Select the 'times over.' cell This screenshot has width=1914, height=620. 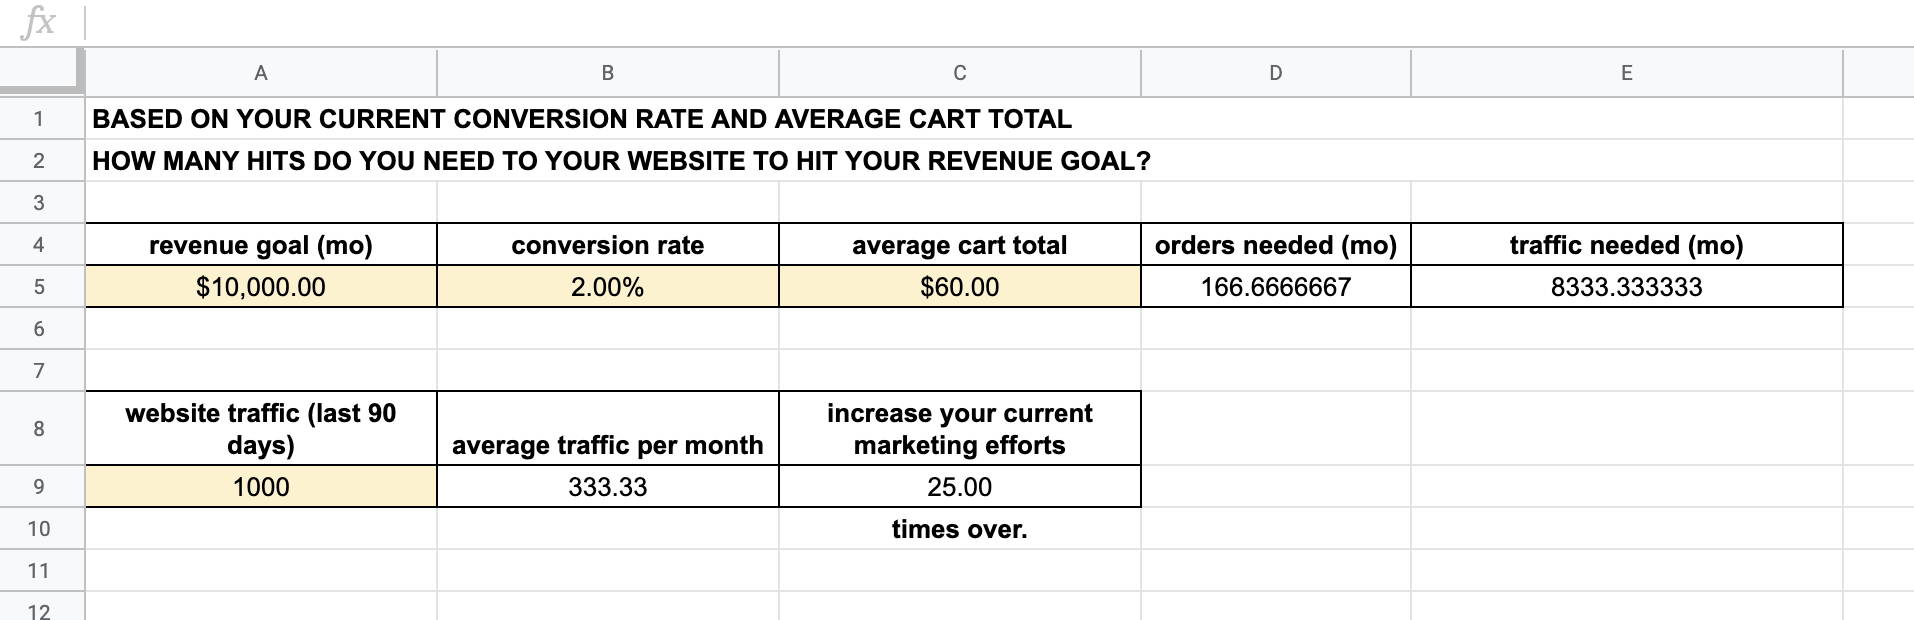click(x=960, y=529)
